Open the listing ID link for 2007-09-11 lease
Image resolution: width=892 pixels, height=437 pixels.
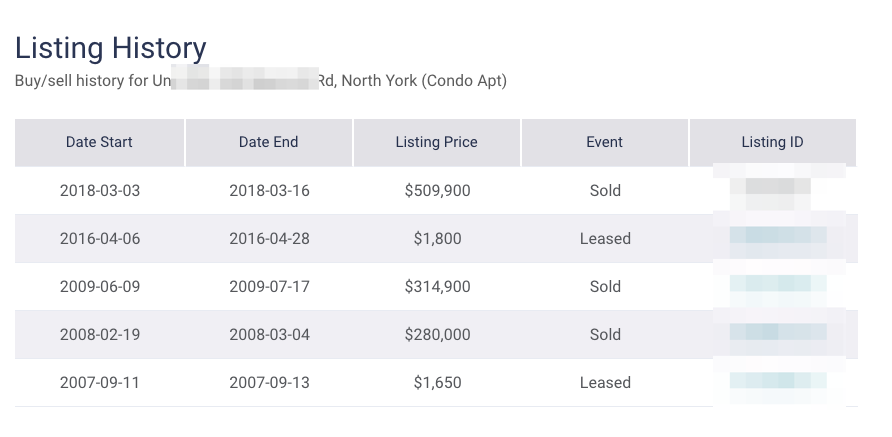click(x=778, y=380)
